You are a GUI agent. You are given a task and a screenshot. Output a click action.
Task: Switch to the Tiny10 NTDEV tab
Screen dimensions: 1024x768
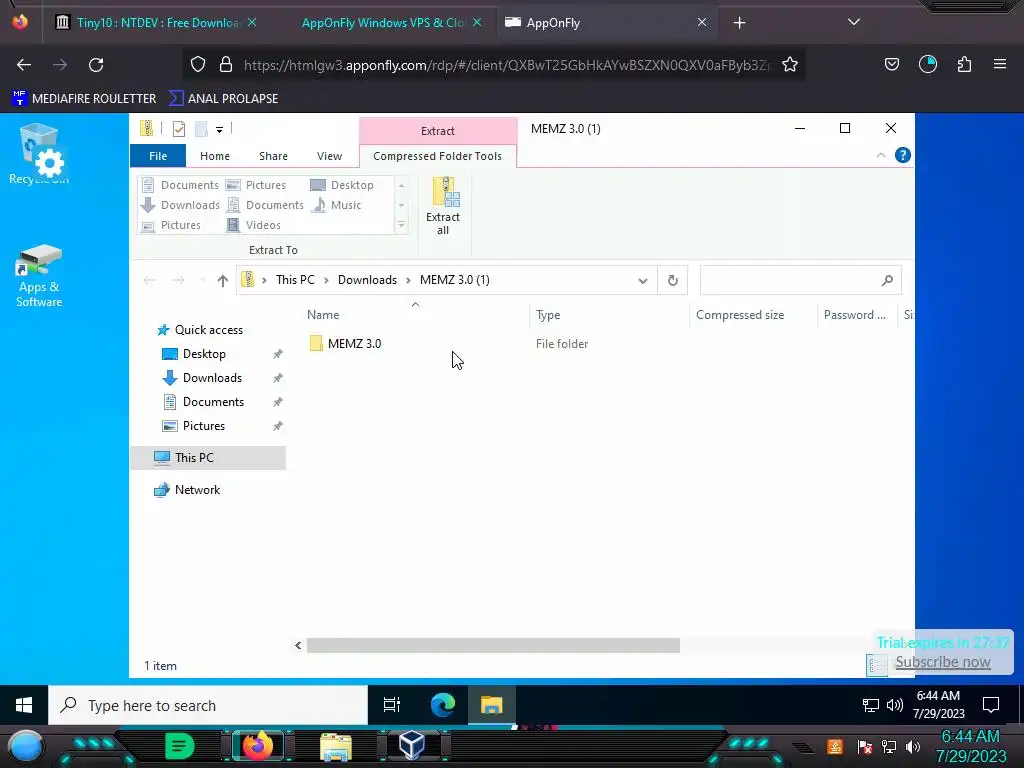point(155,23)
